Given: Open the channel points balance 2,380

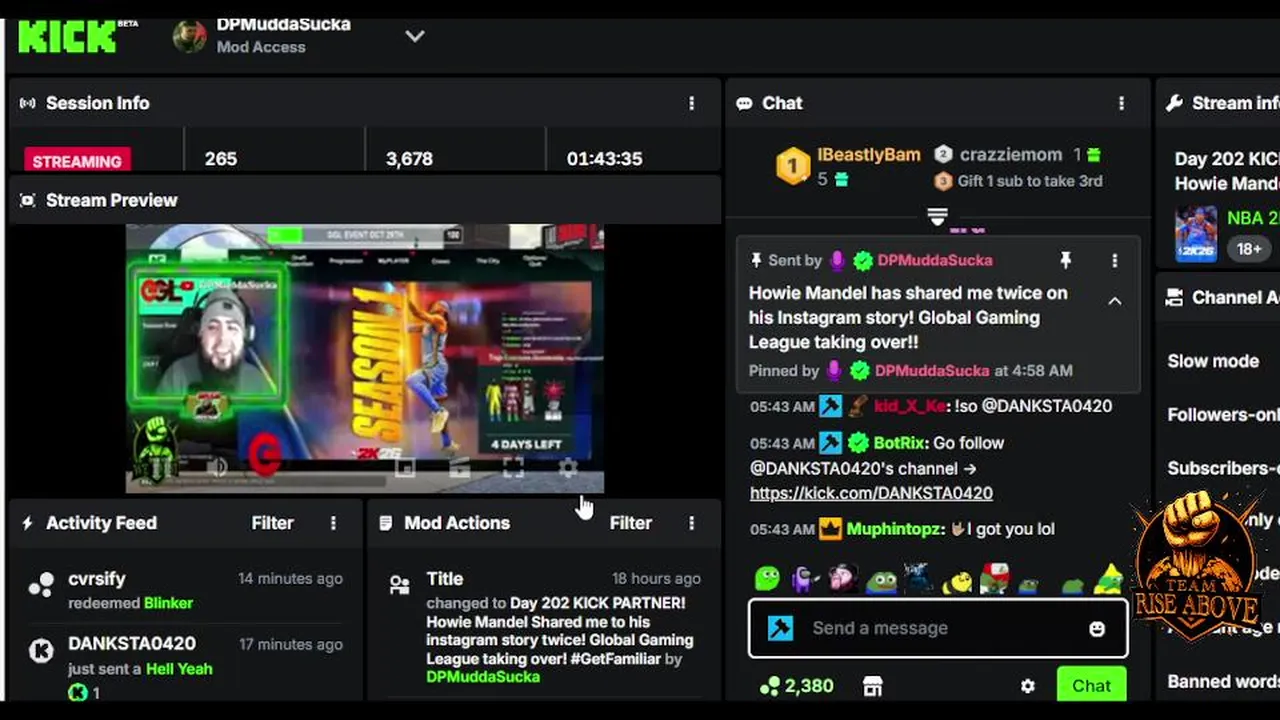Looking at the screenshot, I should (x=796, y=686).
